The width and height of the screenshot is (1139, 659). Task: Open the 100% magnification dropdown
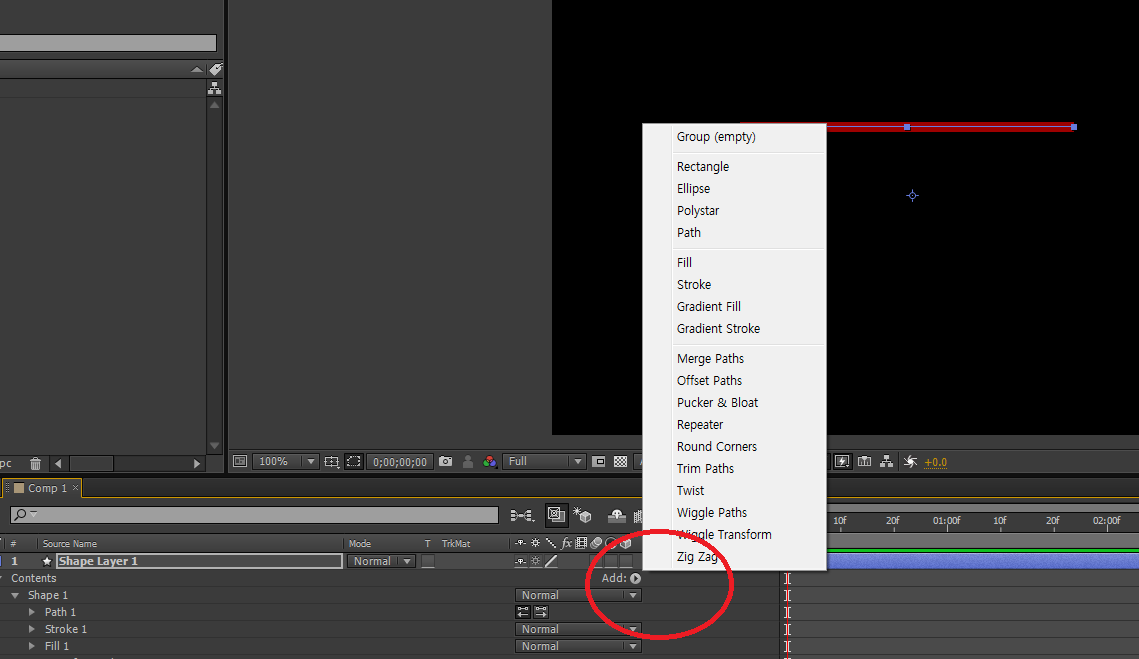pyautogui.click(x=285, y=461)
